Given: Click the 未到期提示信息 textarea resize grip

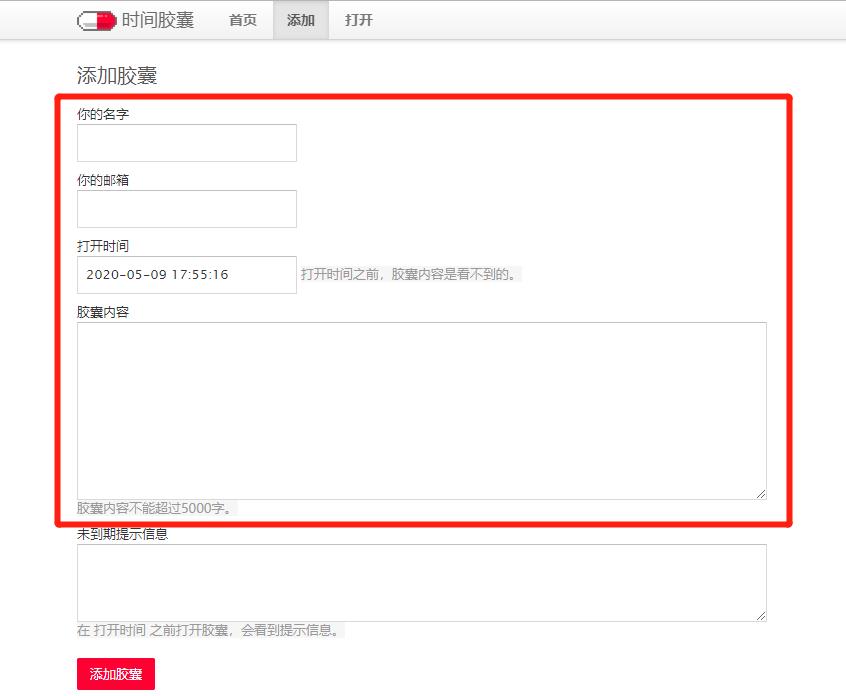Looking at the screenshot, I should click(761, 616).
